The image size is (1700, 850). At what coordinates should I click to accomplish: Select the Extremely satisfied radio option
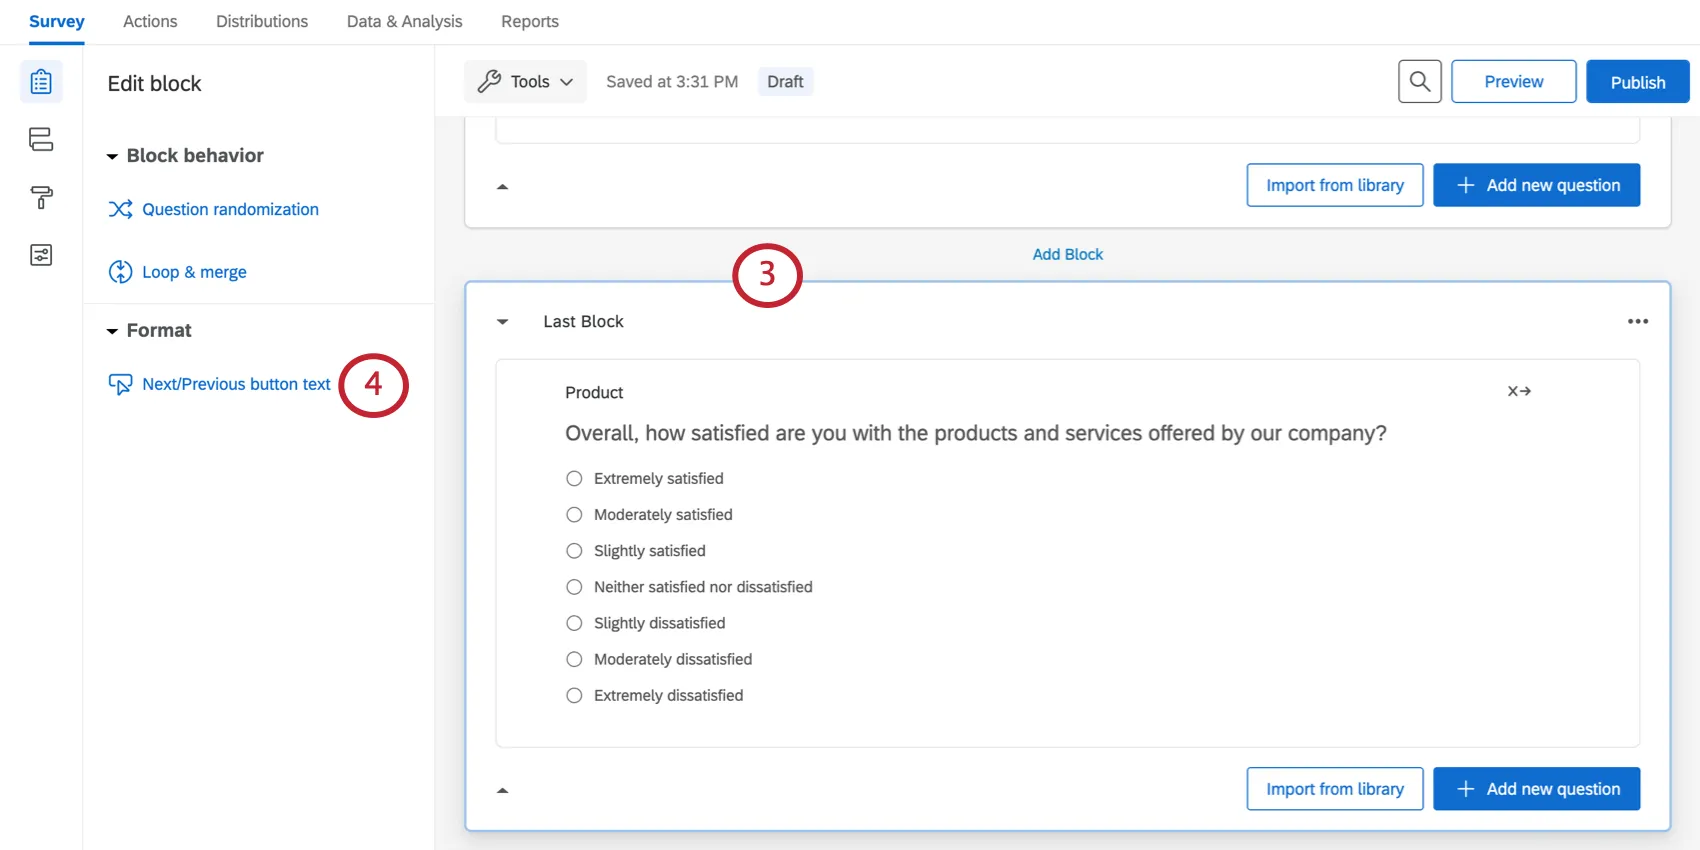tap(574, 479)
